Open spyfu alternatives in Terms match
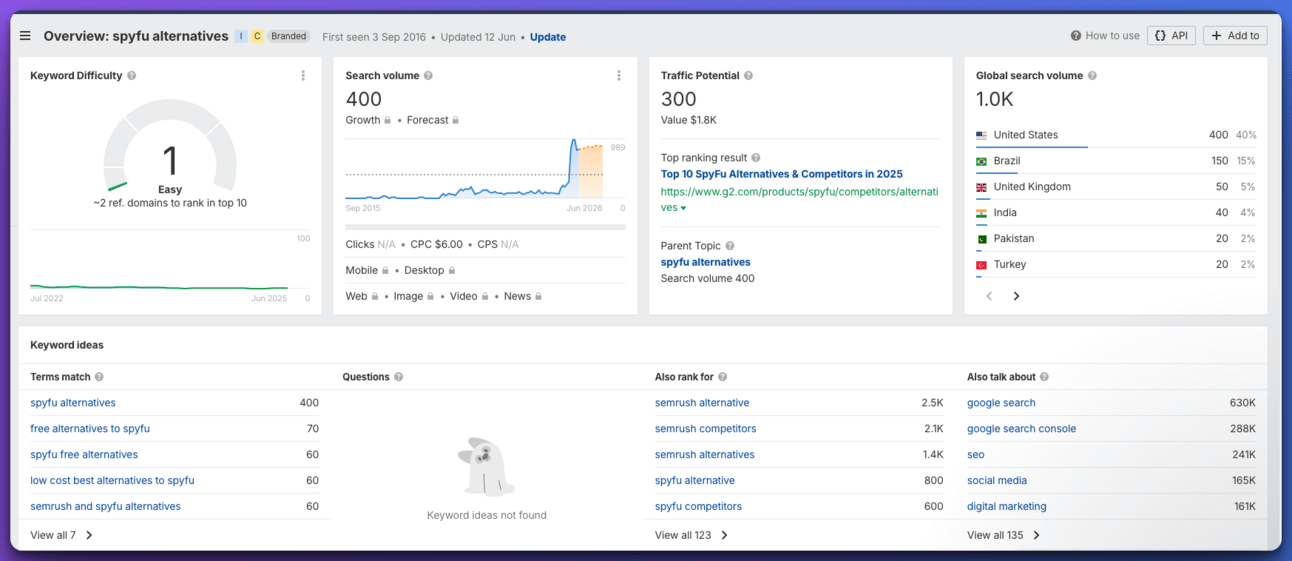1292x561 pixels. coord(73,403)
